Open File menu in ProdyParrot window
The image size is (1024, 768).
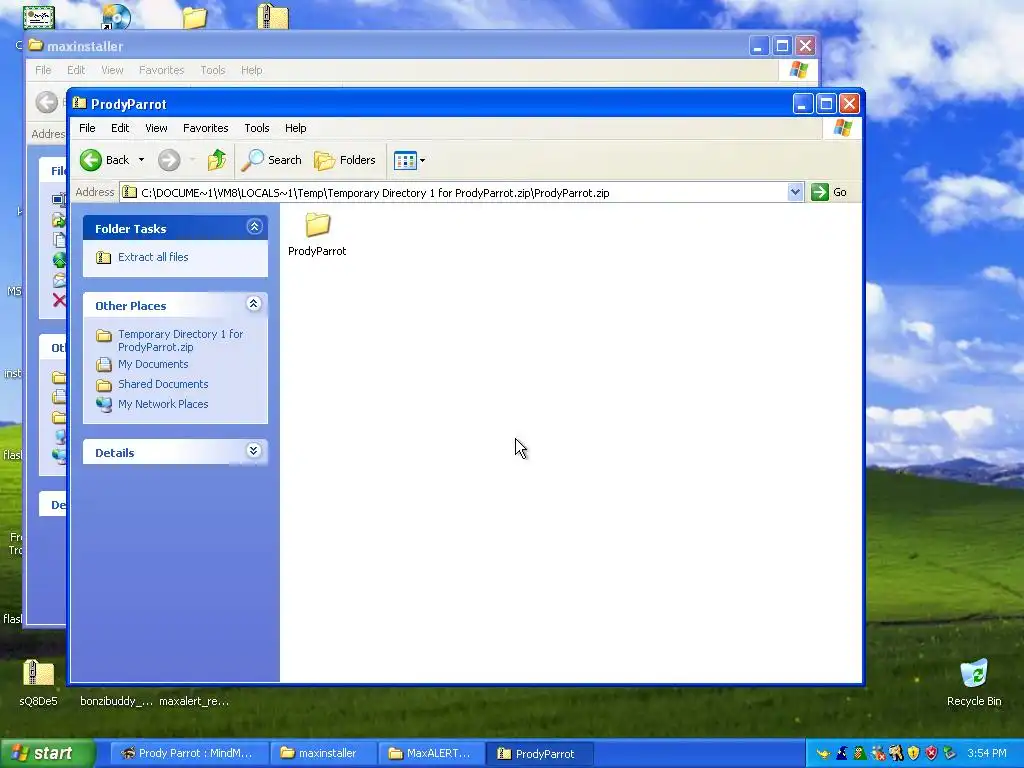(87, 128)
